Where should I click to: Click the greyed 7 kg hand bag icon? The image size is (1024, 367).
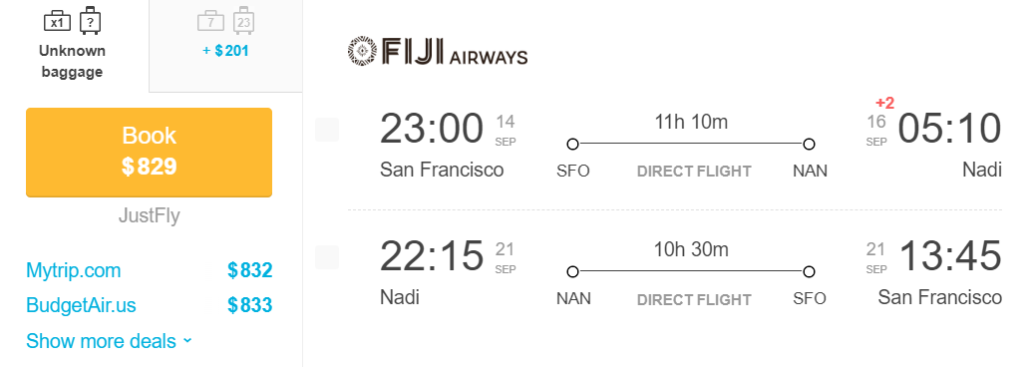(x=211, y=21)
